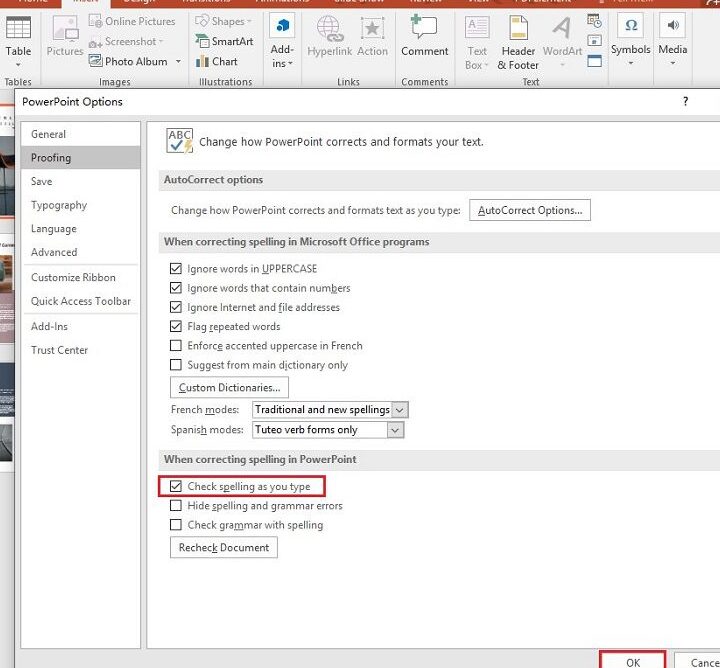This screenshot has width=720, height=668.
Task: Insert Slide Number icon
Action: pos(594,41)
